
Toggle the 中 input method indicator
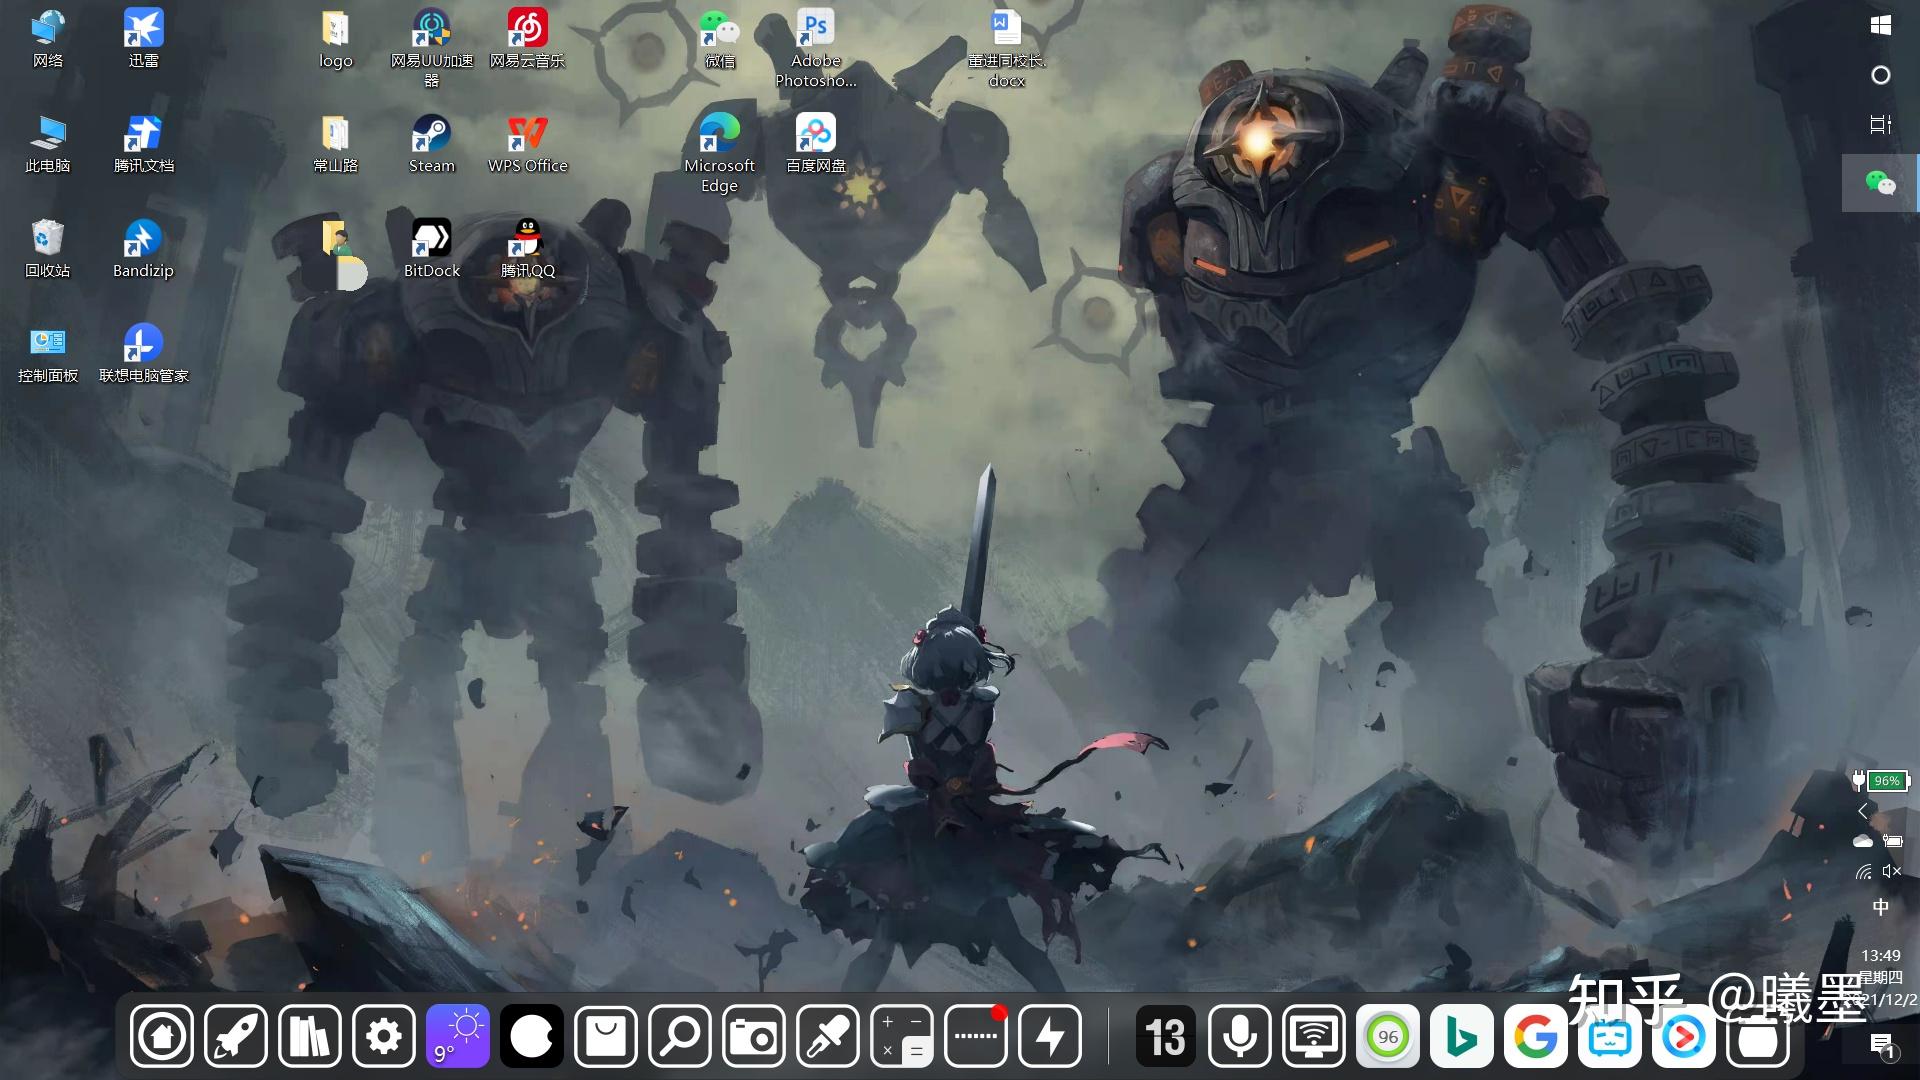pyautogui.click(x=1880, y=907)
